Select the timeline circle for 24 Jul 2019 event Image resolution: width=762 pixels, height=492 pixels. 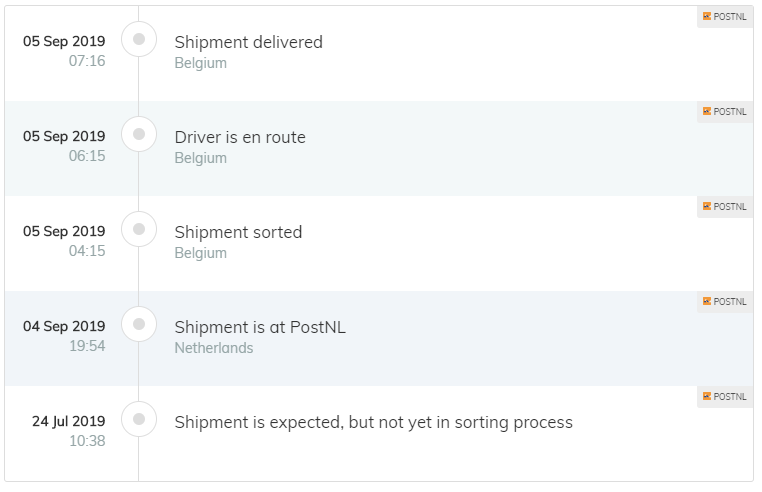coord(139,419)
